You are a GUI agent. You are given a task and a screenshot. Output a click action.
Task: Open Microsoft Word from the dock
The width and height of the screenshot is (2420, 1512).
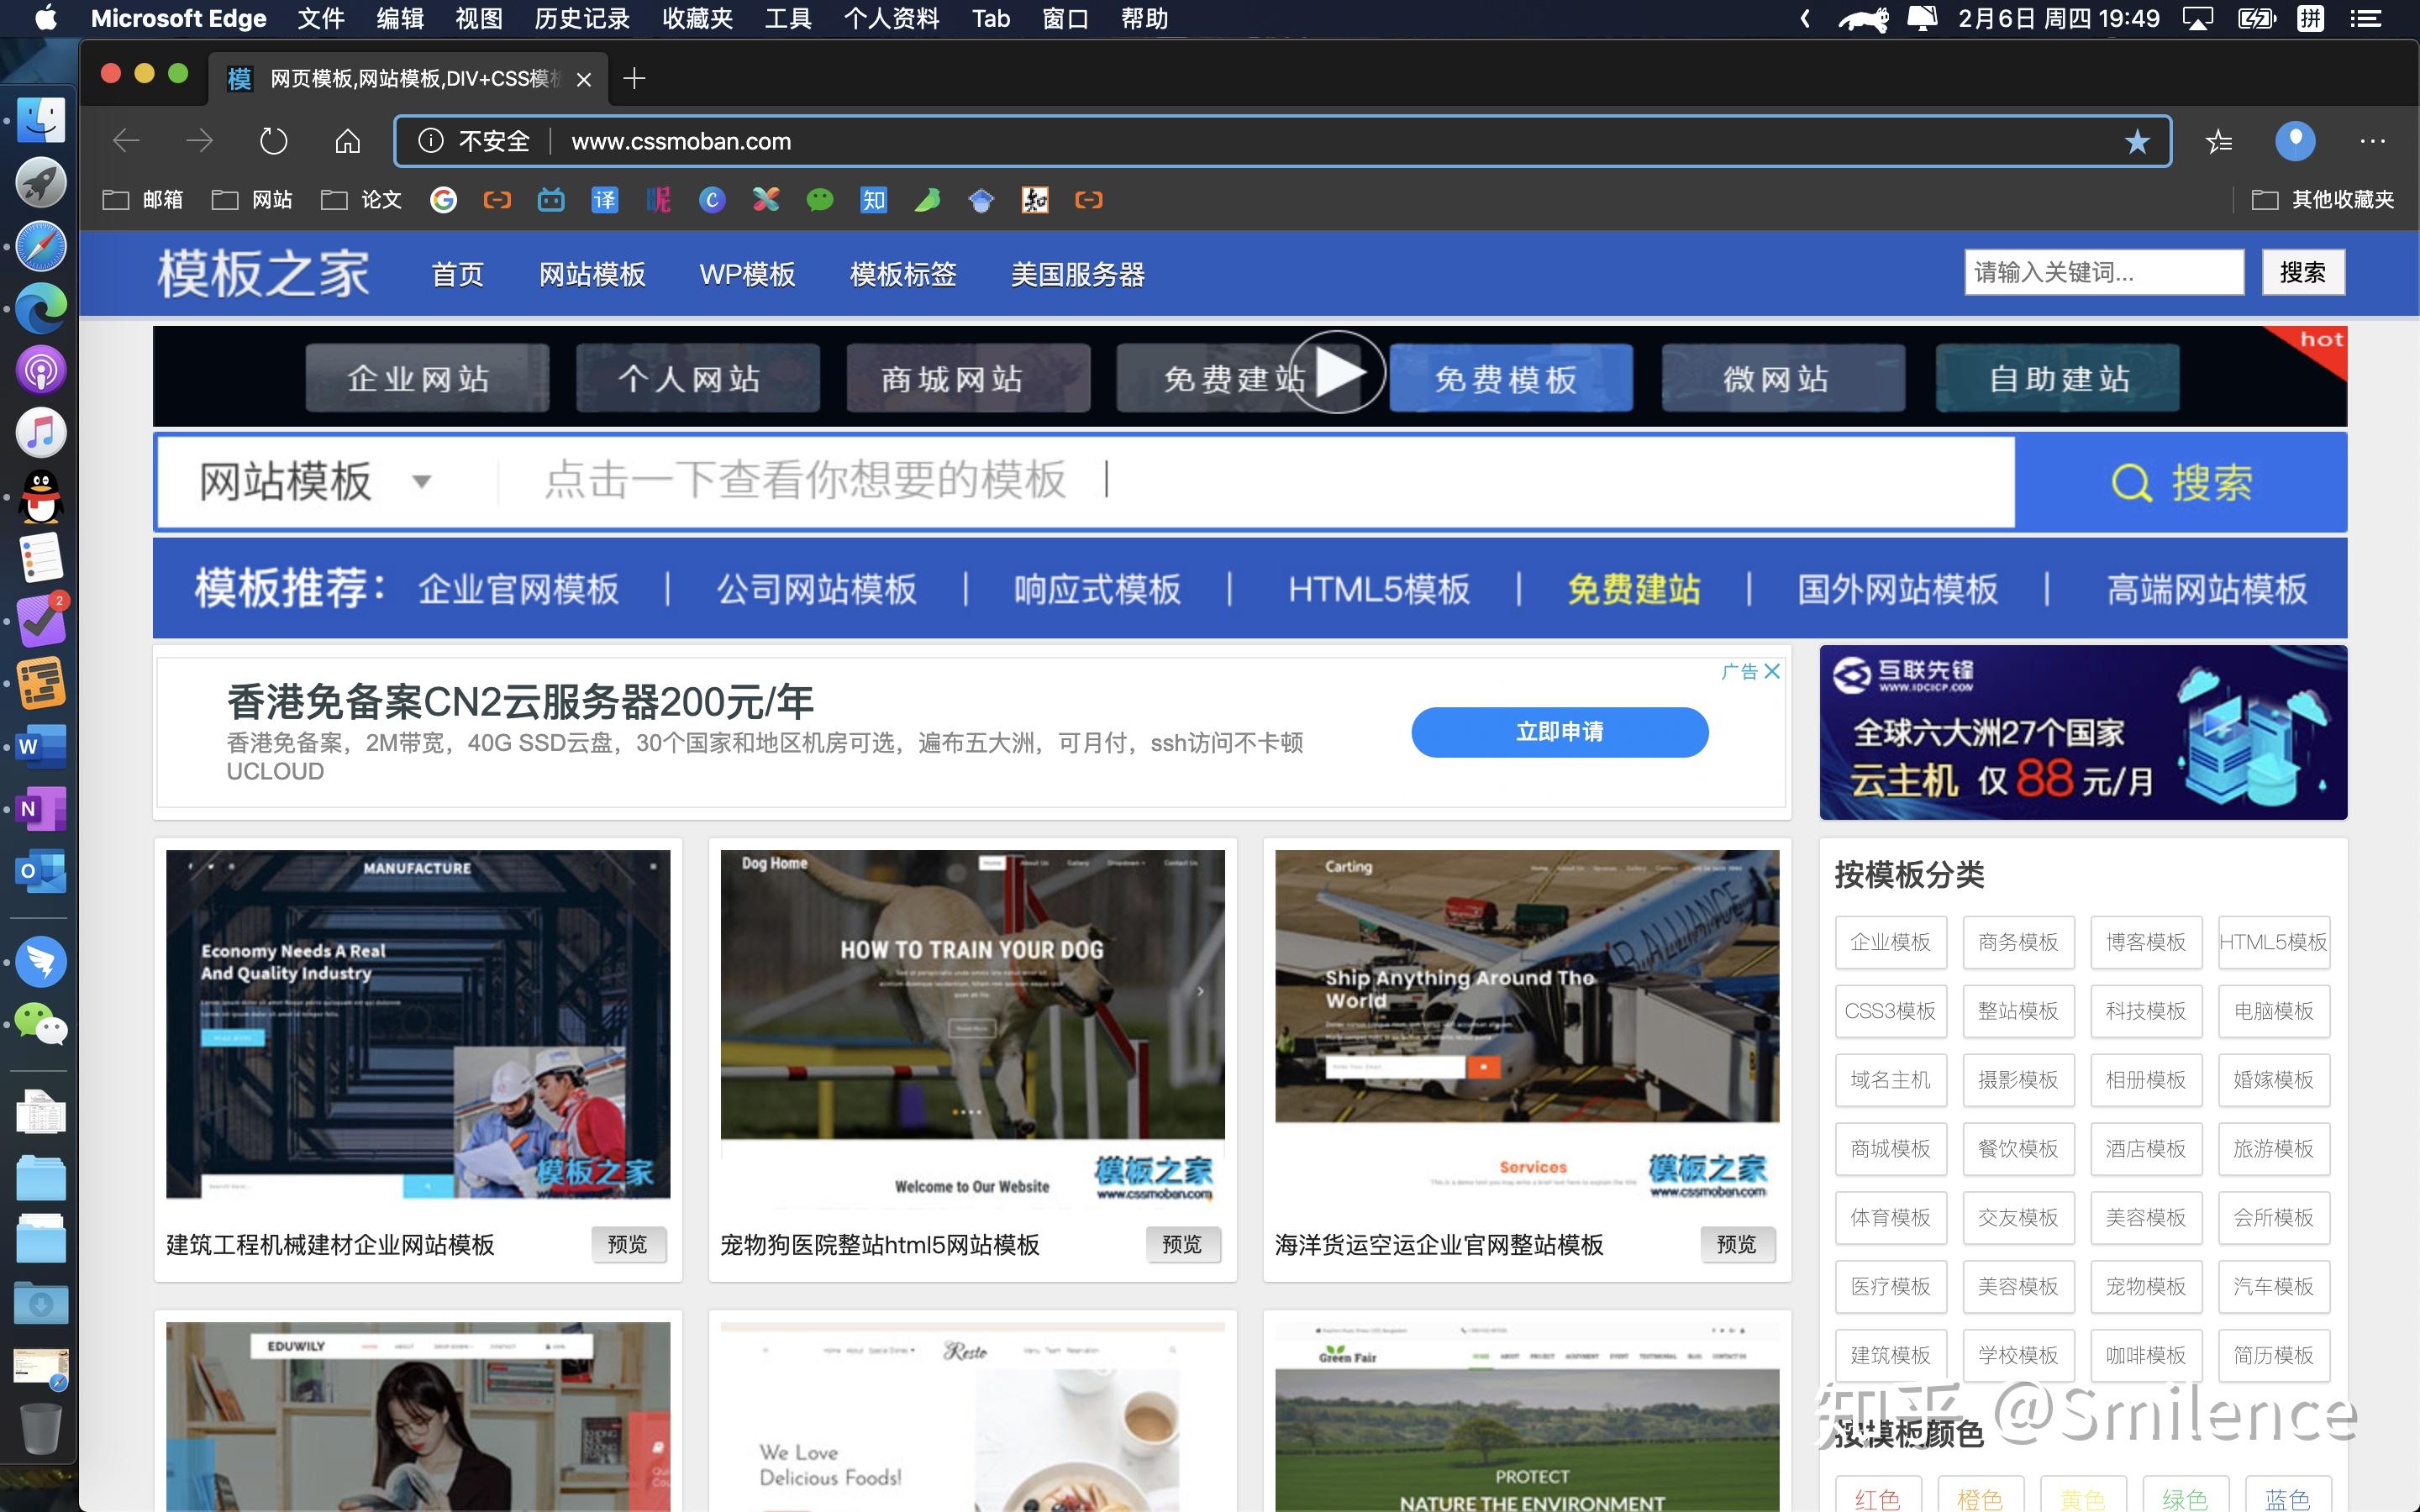point(40,745)
